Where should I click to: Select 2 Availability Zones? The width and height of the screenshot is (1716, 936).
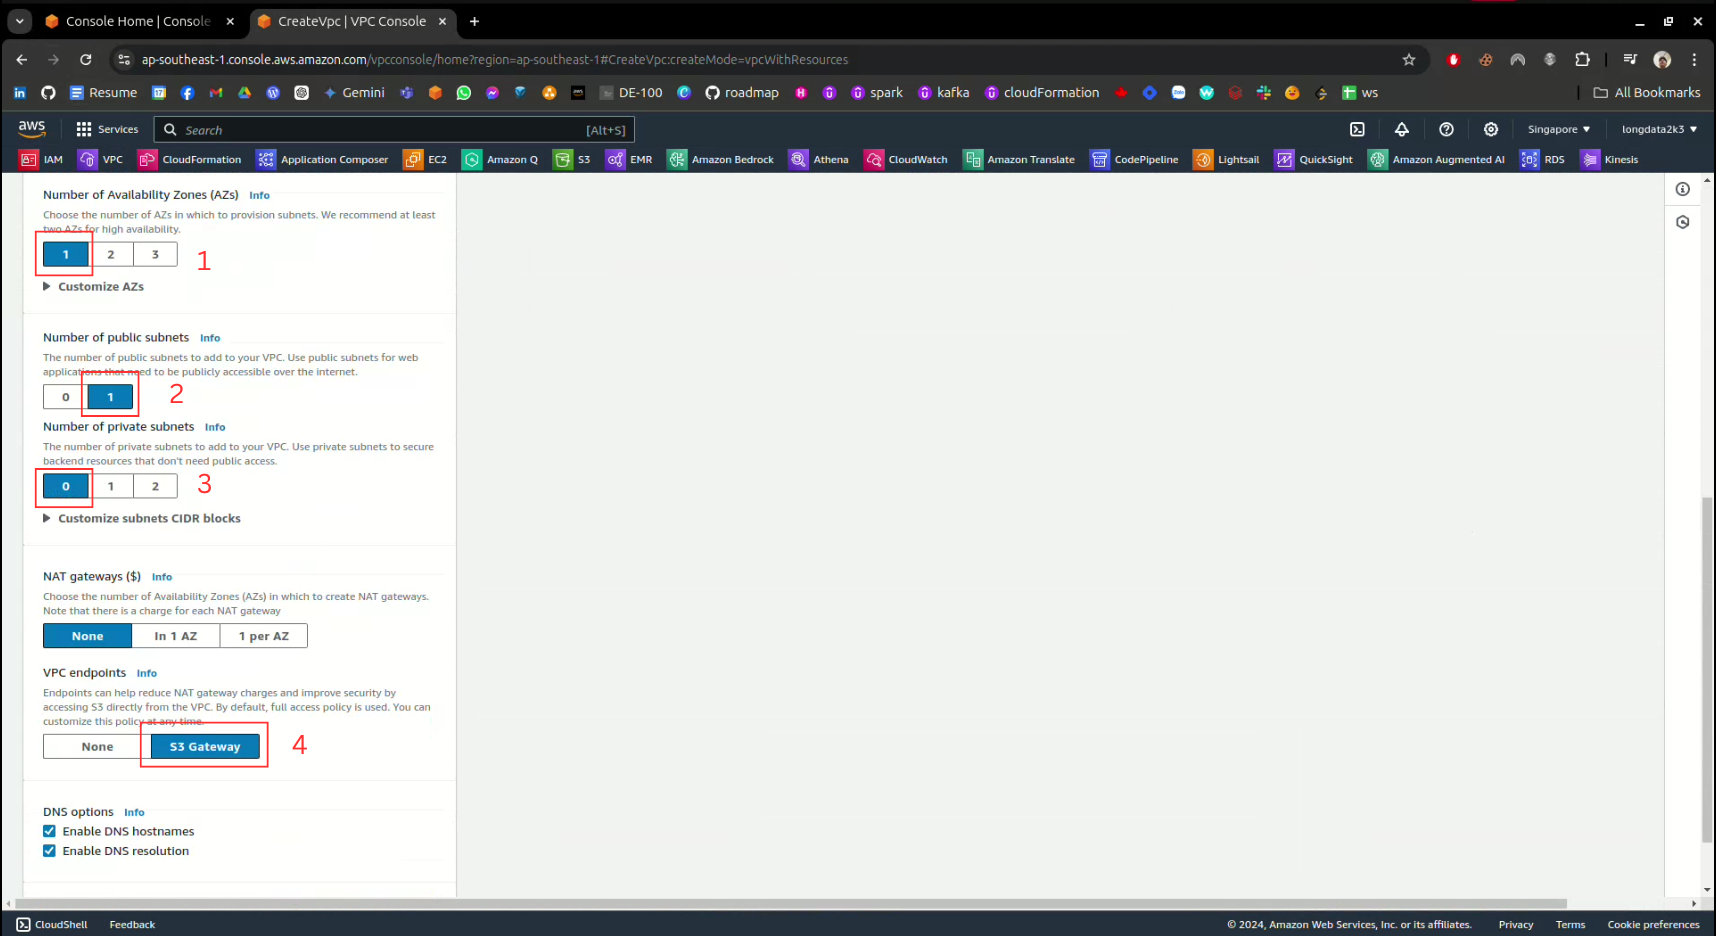111,254
